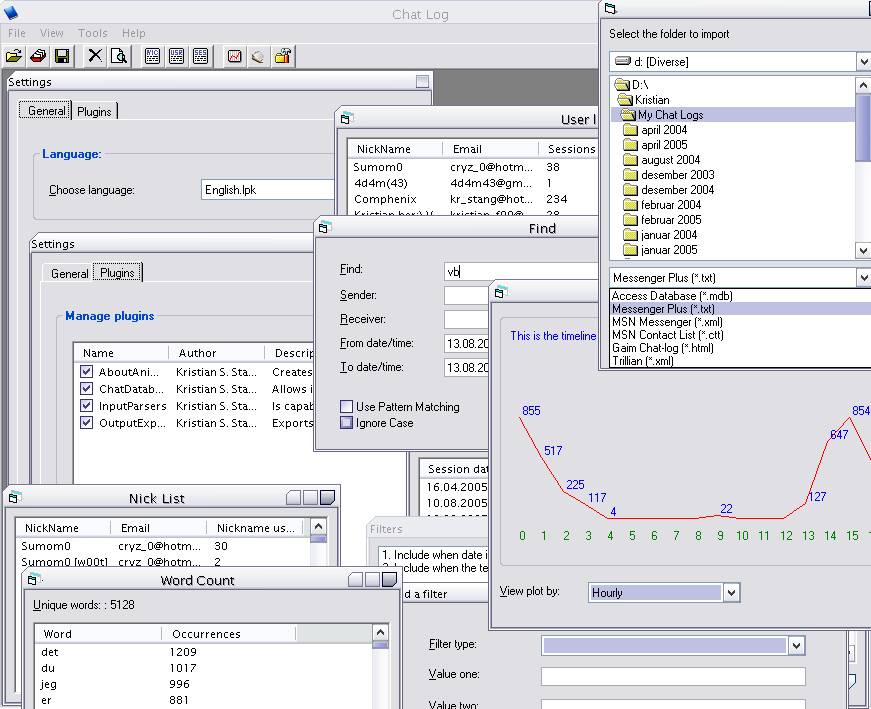
Task: Select the august 2004 folder
Action: (x=670, y=160)
